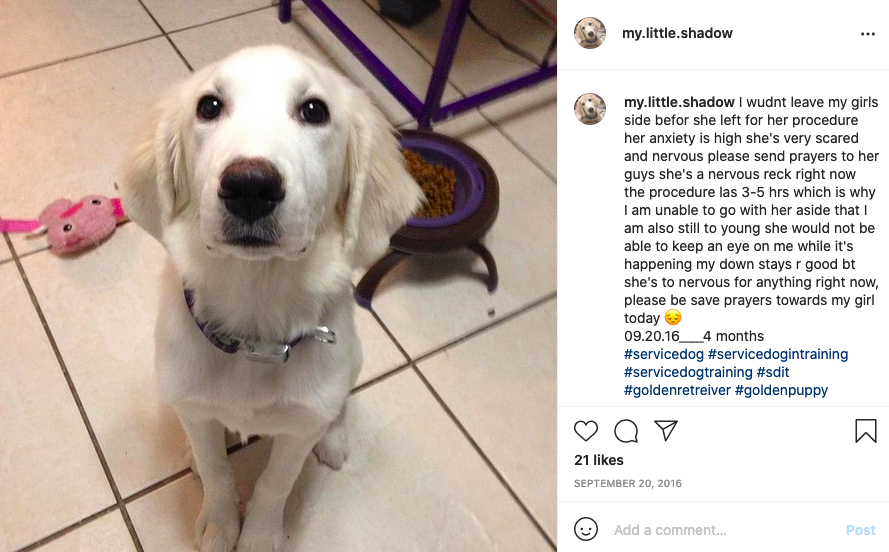Open the three-dot more options menu

pyautogui.click(x=867, y=34)
